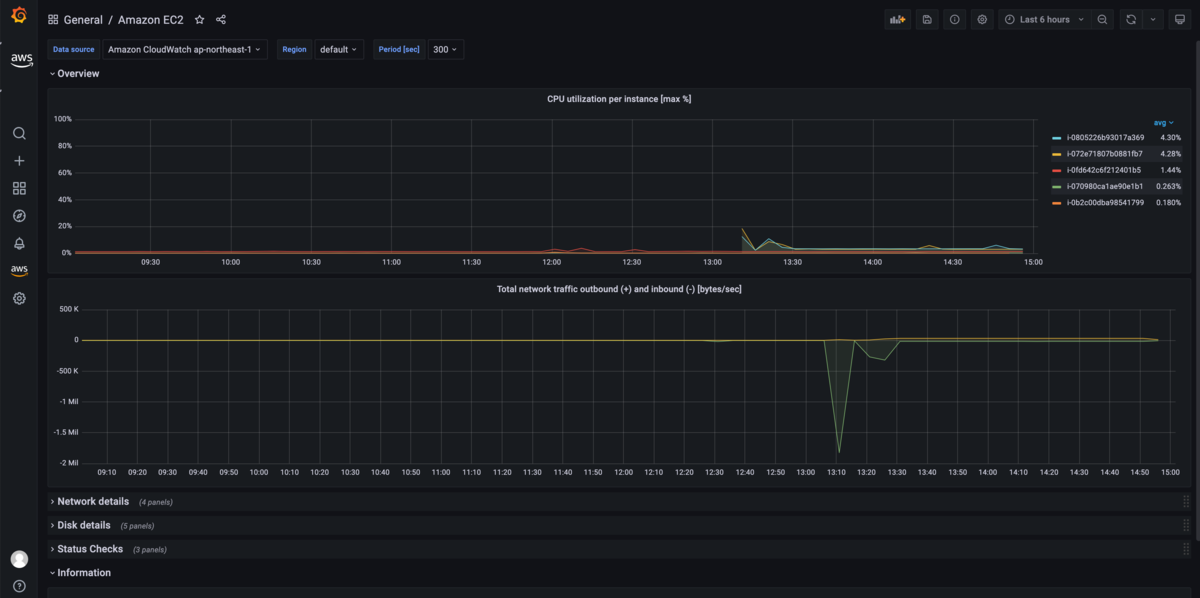
Task: Open CPU utilization per instance panel title
Action: (619, 99)
